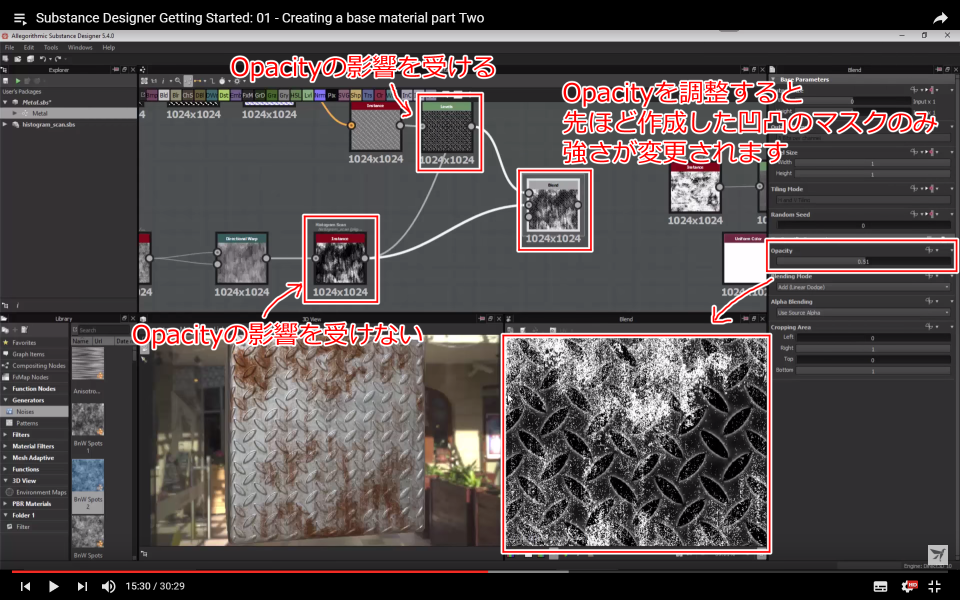Select the Blend node in the graph
960x600 pixels.
pos(553,205)
